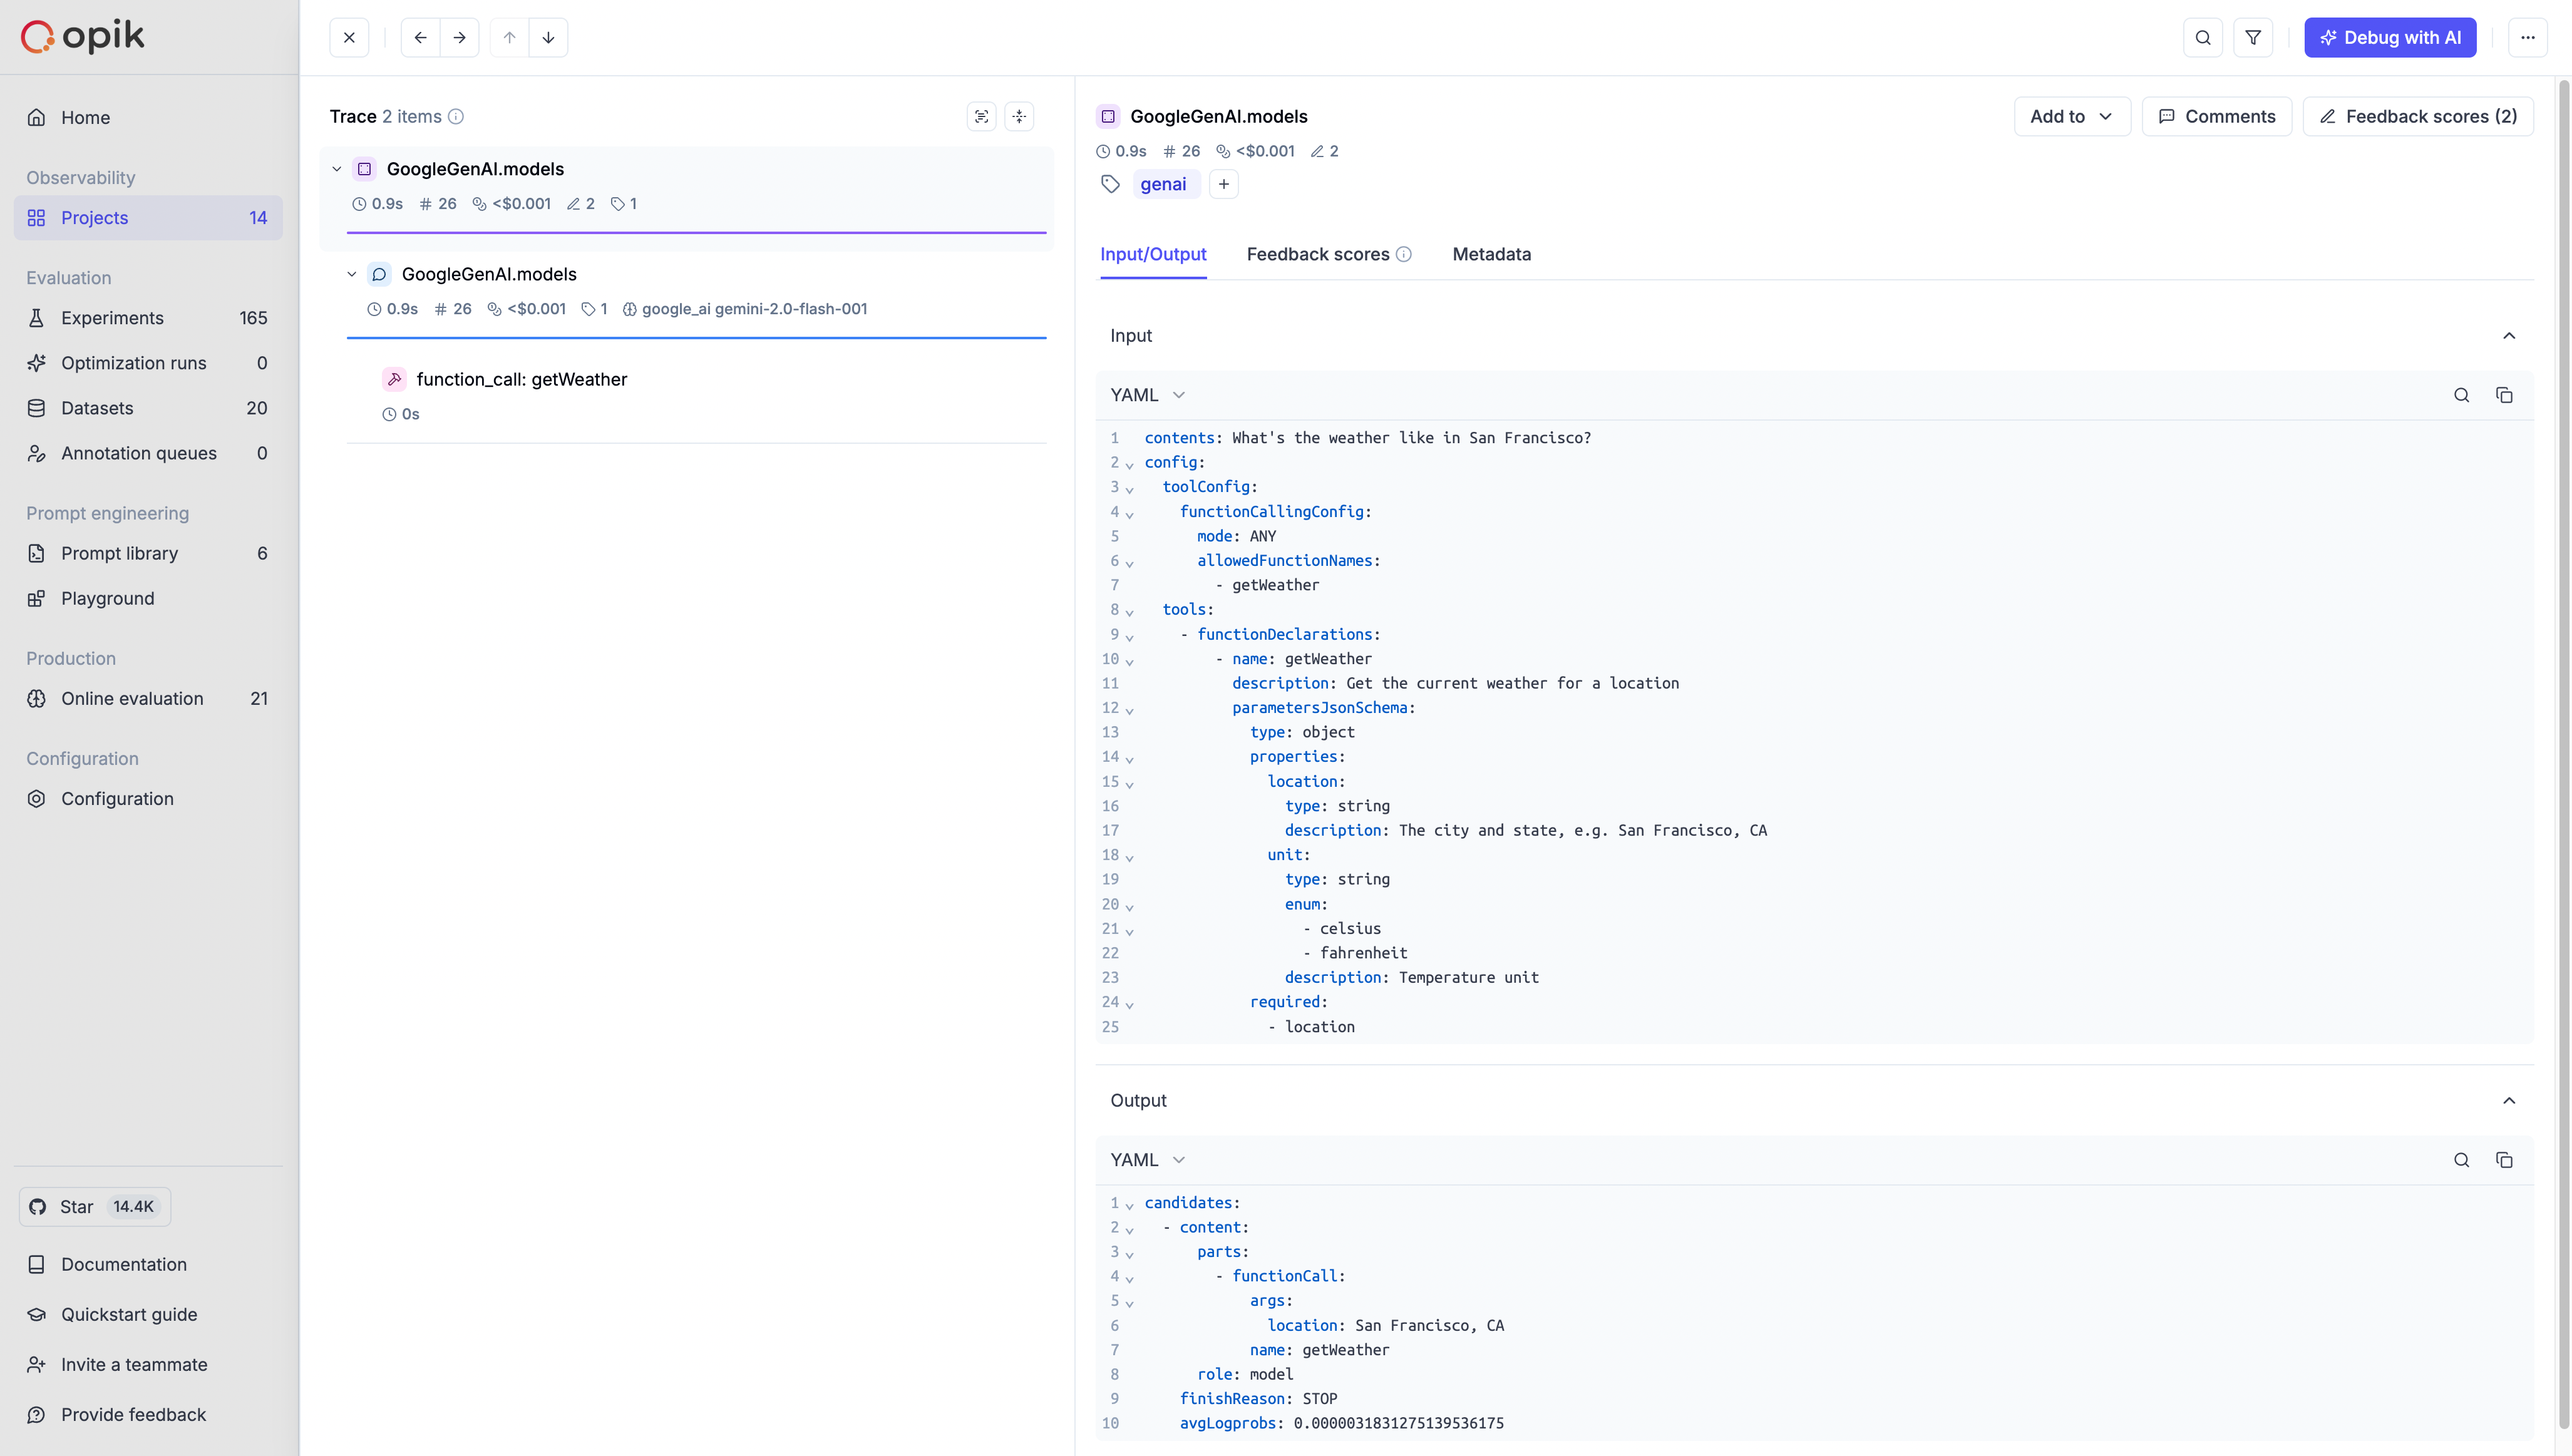The image size is (2572, 1456).
Task: Open the YAML format dropdown in the Input panel
Action: point(1146,394)
